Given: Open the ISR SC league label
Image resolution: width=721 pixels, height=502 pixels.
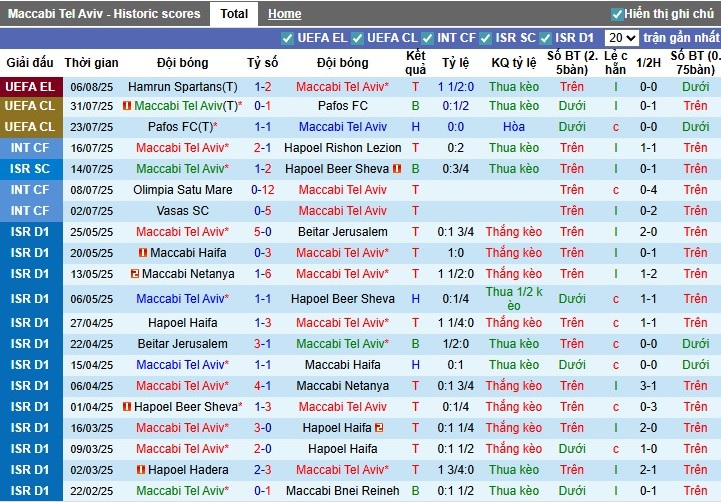Looking at the screenshot, I should pos(30,169).
